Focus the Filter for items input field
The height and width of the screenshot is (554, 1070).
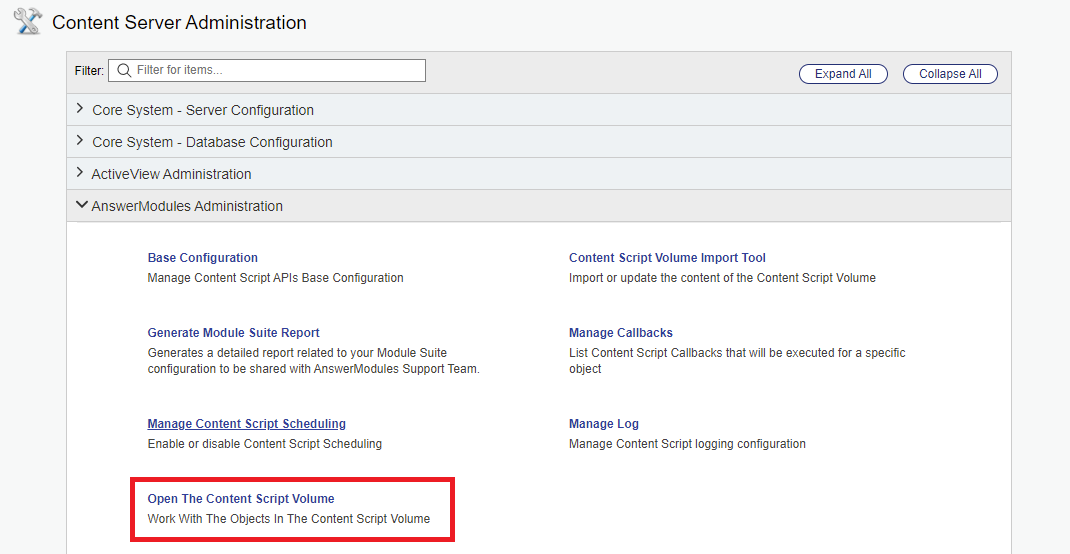pyautogui.click(x=275, y=71)
